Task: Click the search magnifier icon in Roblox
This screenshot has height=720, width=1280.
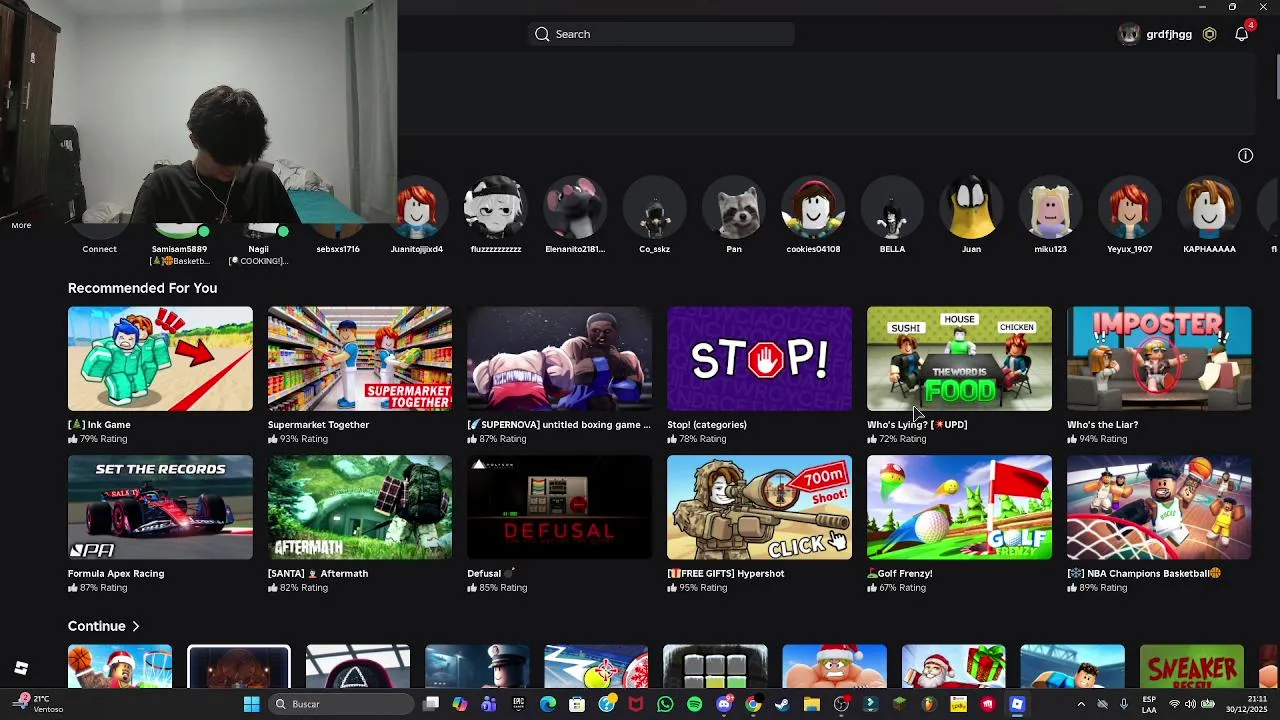Action: click(x=542, y=34)
